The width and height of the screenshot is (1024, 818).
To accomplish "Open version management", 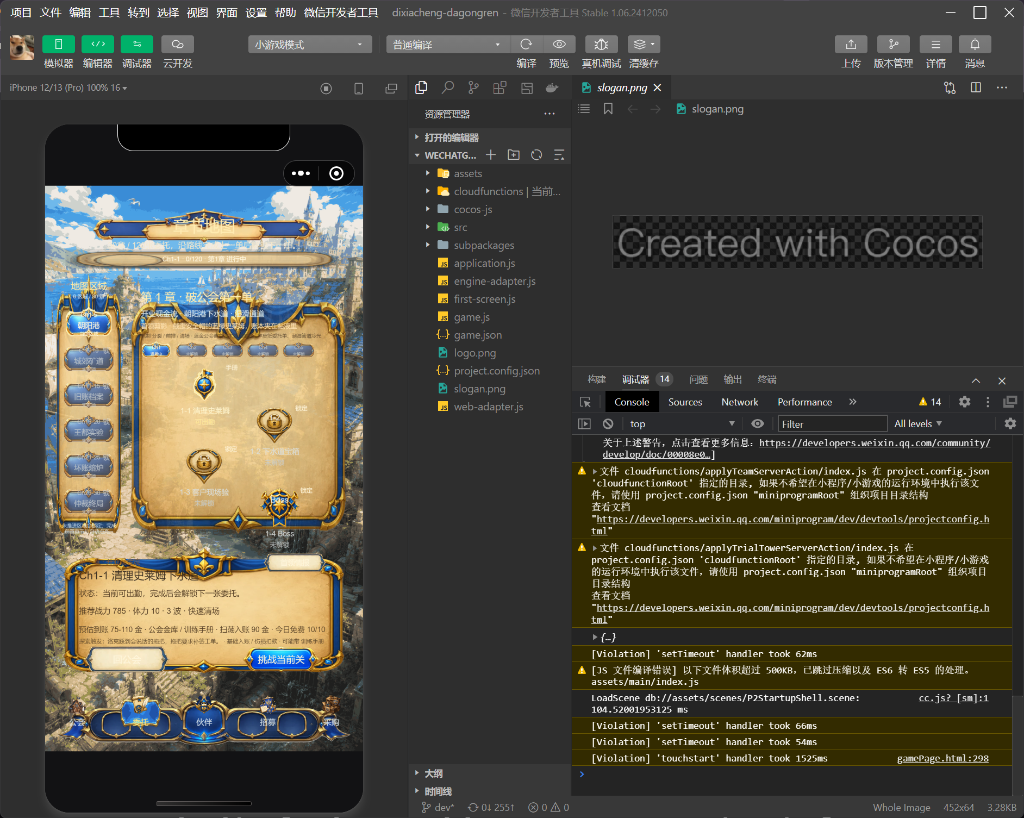I will click(893, 44).
